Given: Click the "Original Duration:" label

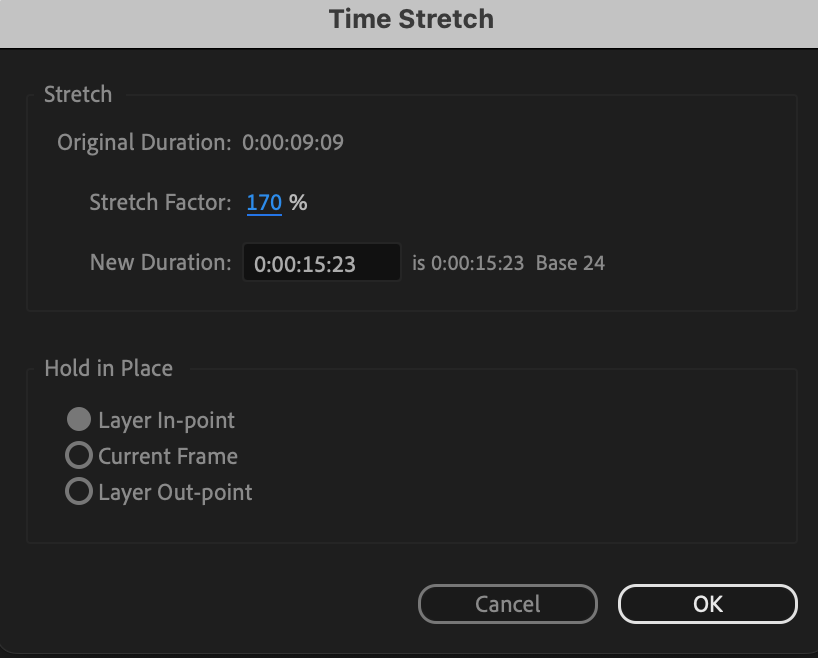Looking at the screenshot, I should pos(143,143).
